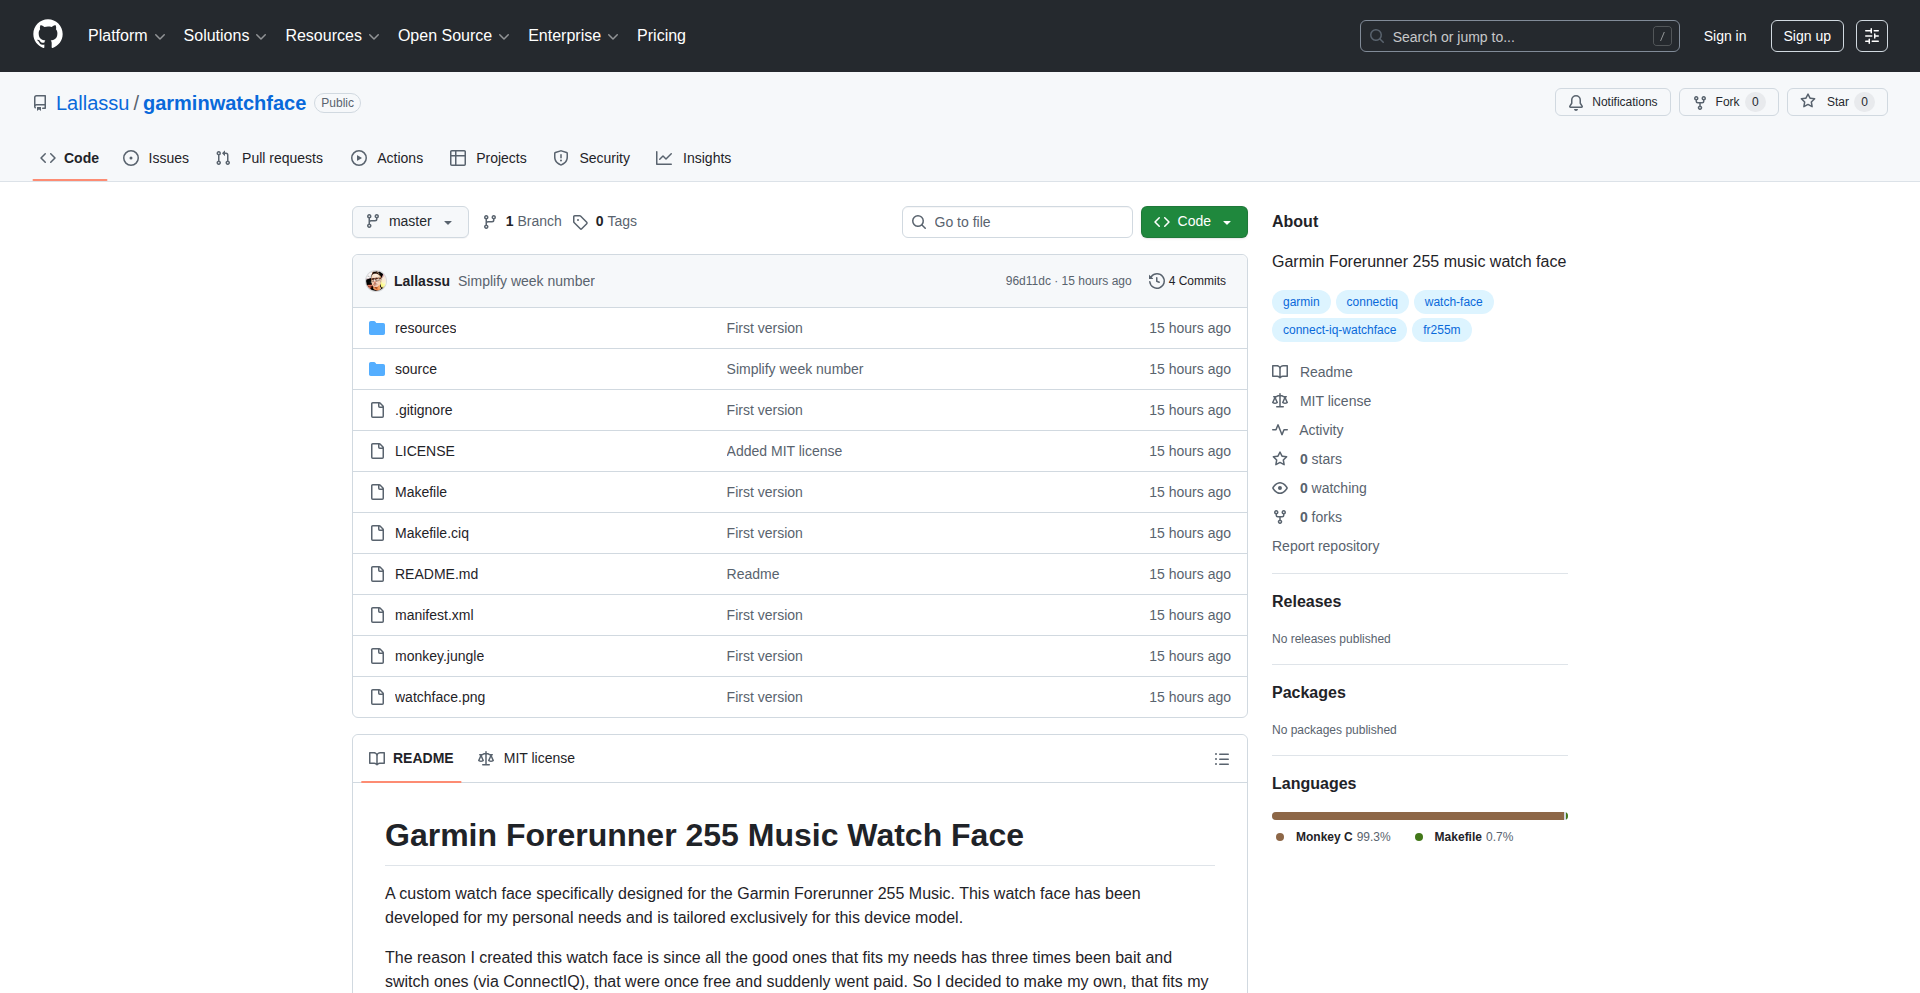This screenshot has height=993, width=1920.
Task: Click the Fork icon button
Action: [x=1700, y=102]
